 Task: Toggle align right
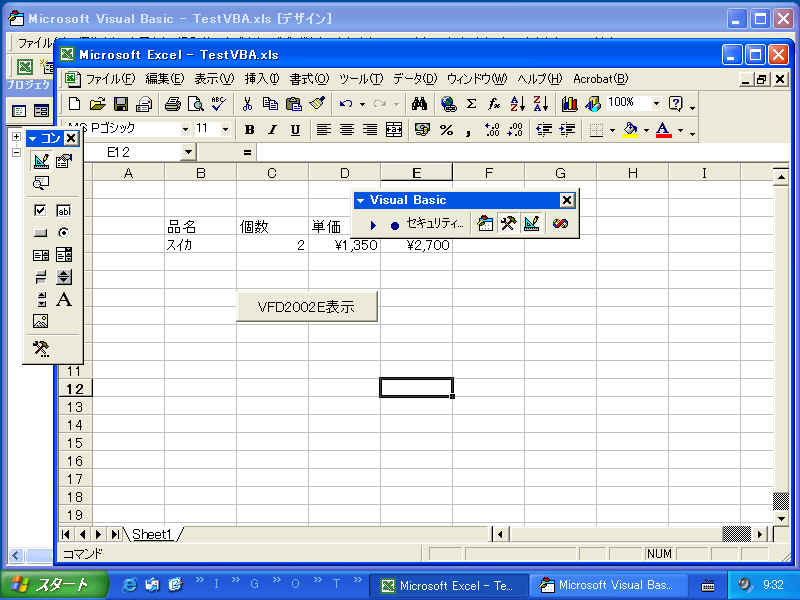click(x=370, y=130)
